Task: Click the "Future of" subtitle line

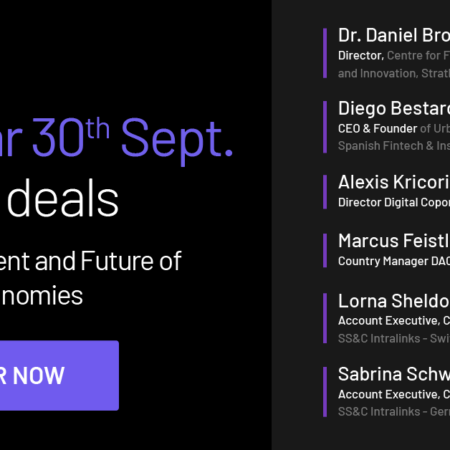Action: 131,261
